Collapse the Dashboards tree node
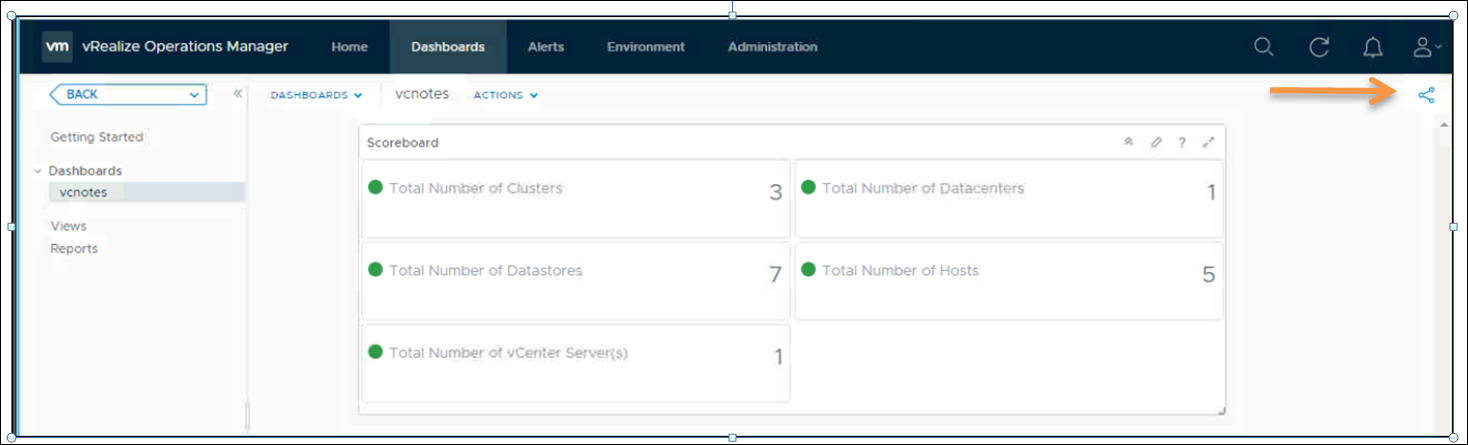Image resolution: width=1468 pixels, height=445 pixels. 38,171
